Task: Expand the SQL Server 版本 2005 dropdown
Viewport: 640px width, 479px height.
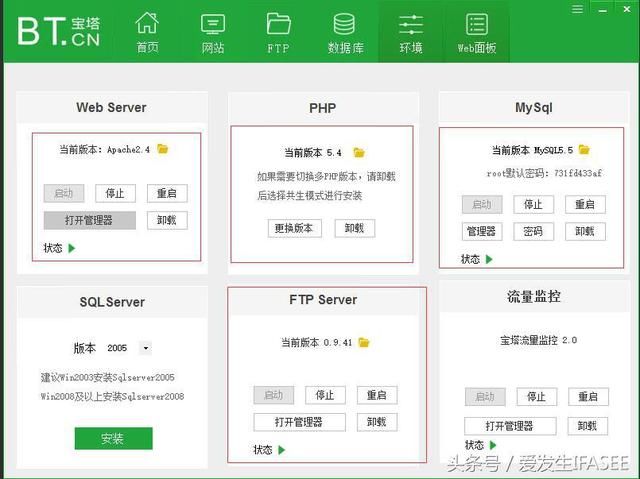Action: click(145, 348)
